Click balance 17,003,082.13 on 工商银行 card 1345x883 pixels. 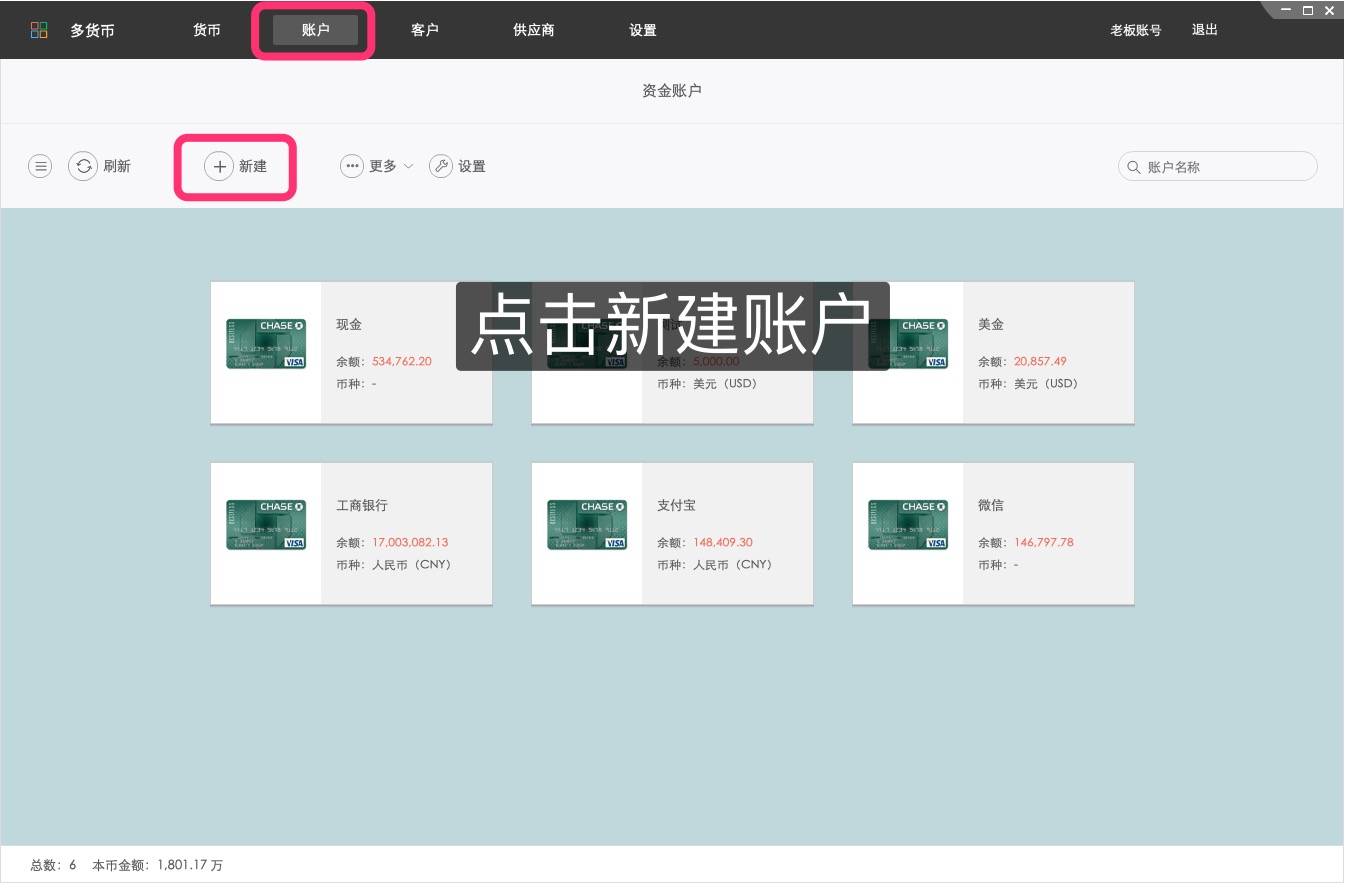410,542
